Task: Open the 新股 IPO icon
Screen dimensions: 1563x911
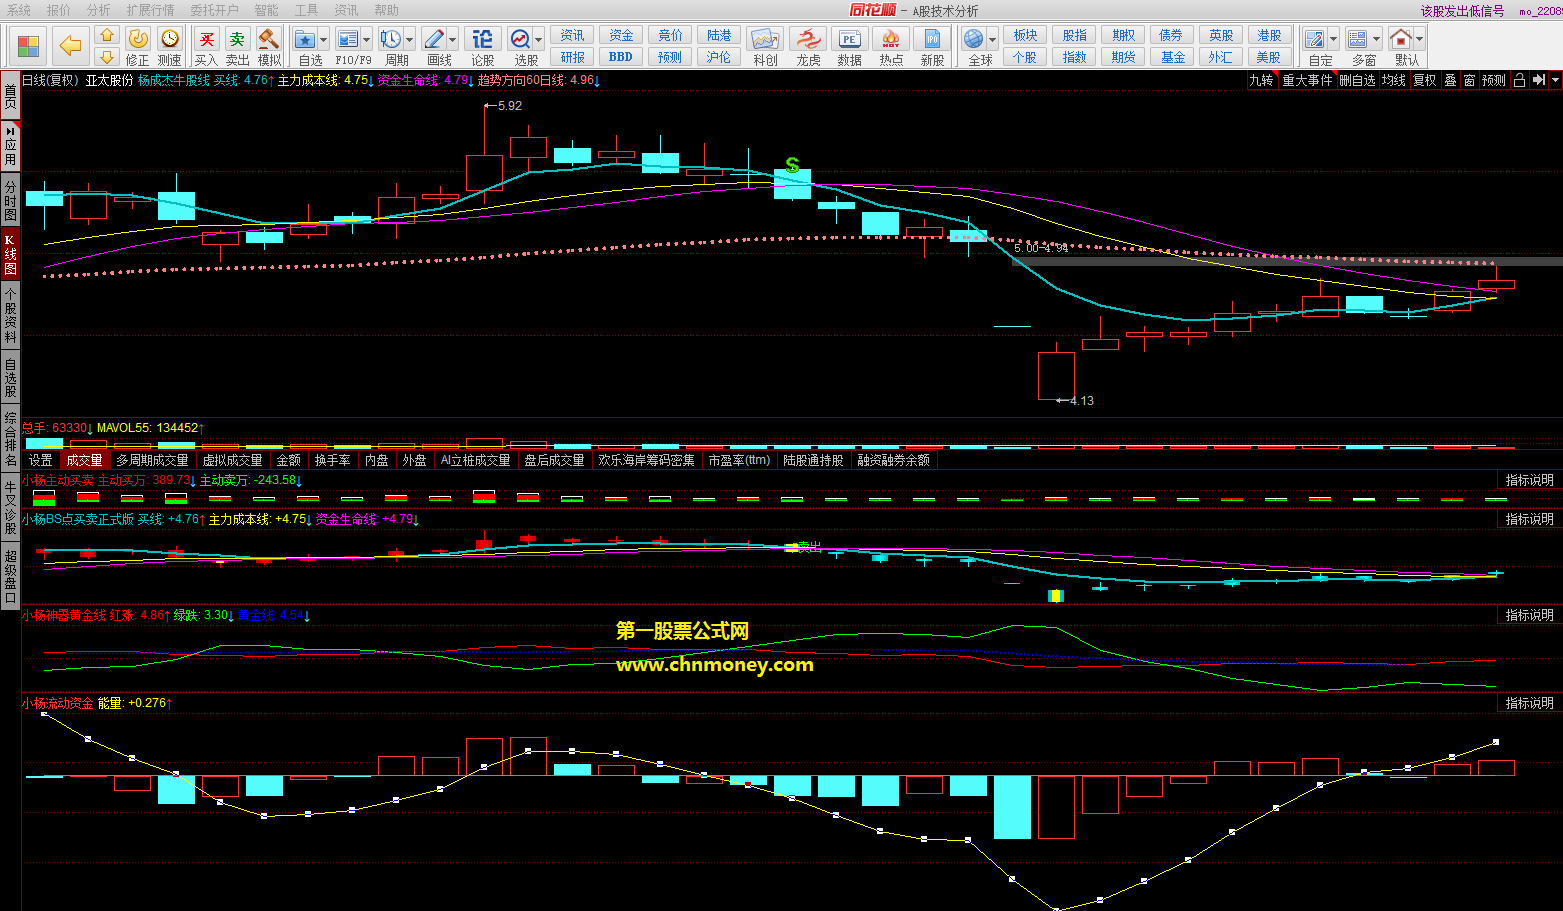Action: (x=932, y=39)
